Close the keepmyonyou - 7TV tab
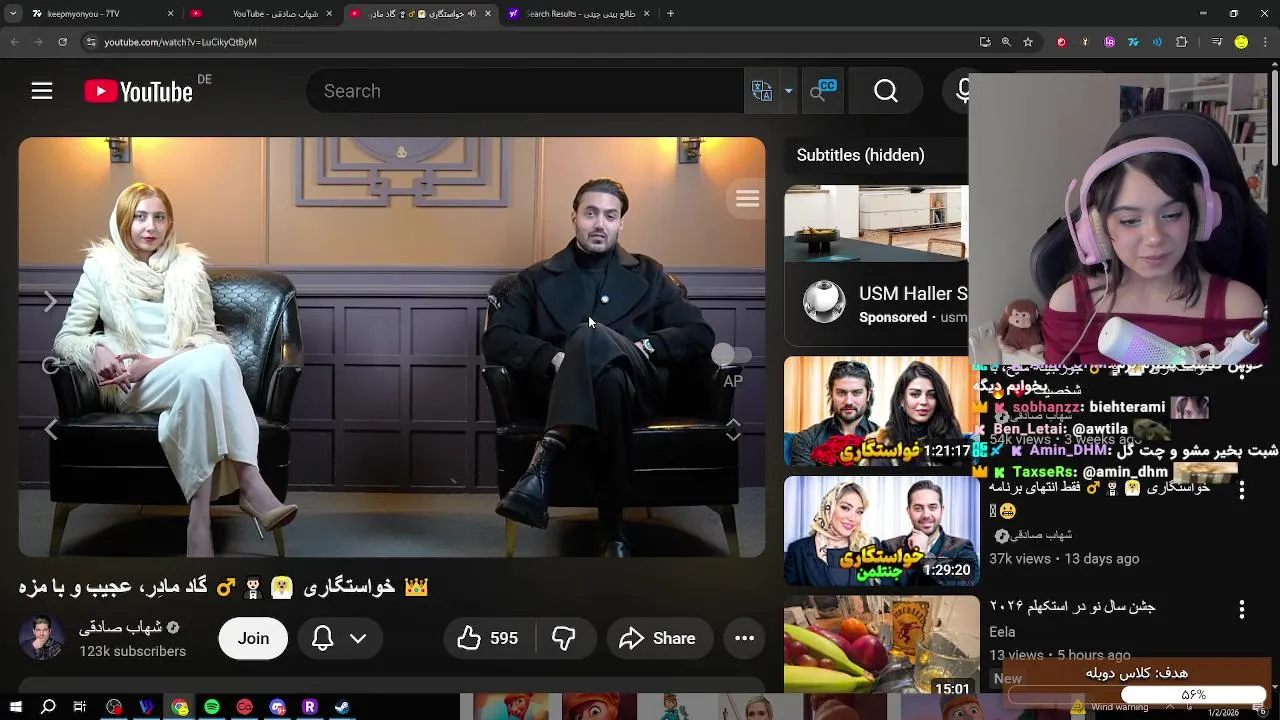Screen dimensions: 1280x720 170,14
